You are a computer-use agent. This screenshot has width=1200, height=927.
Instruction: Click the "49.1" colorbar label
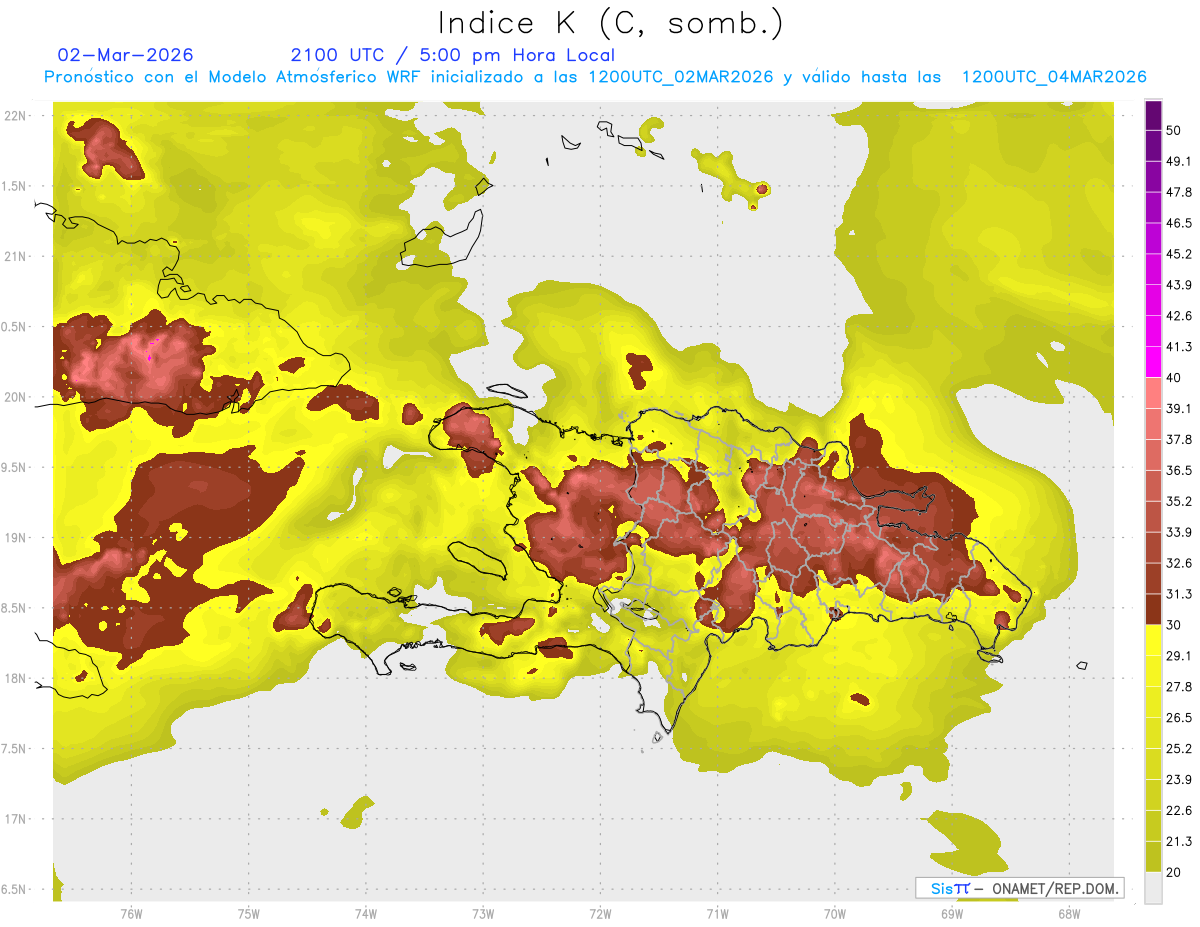1179,161
